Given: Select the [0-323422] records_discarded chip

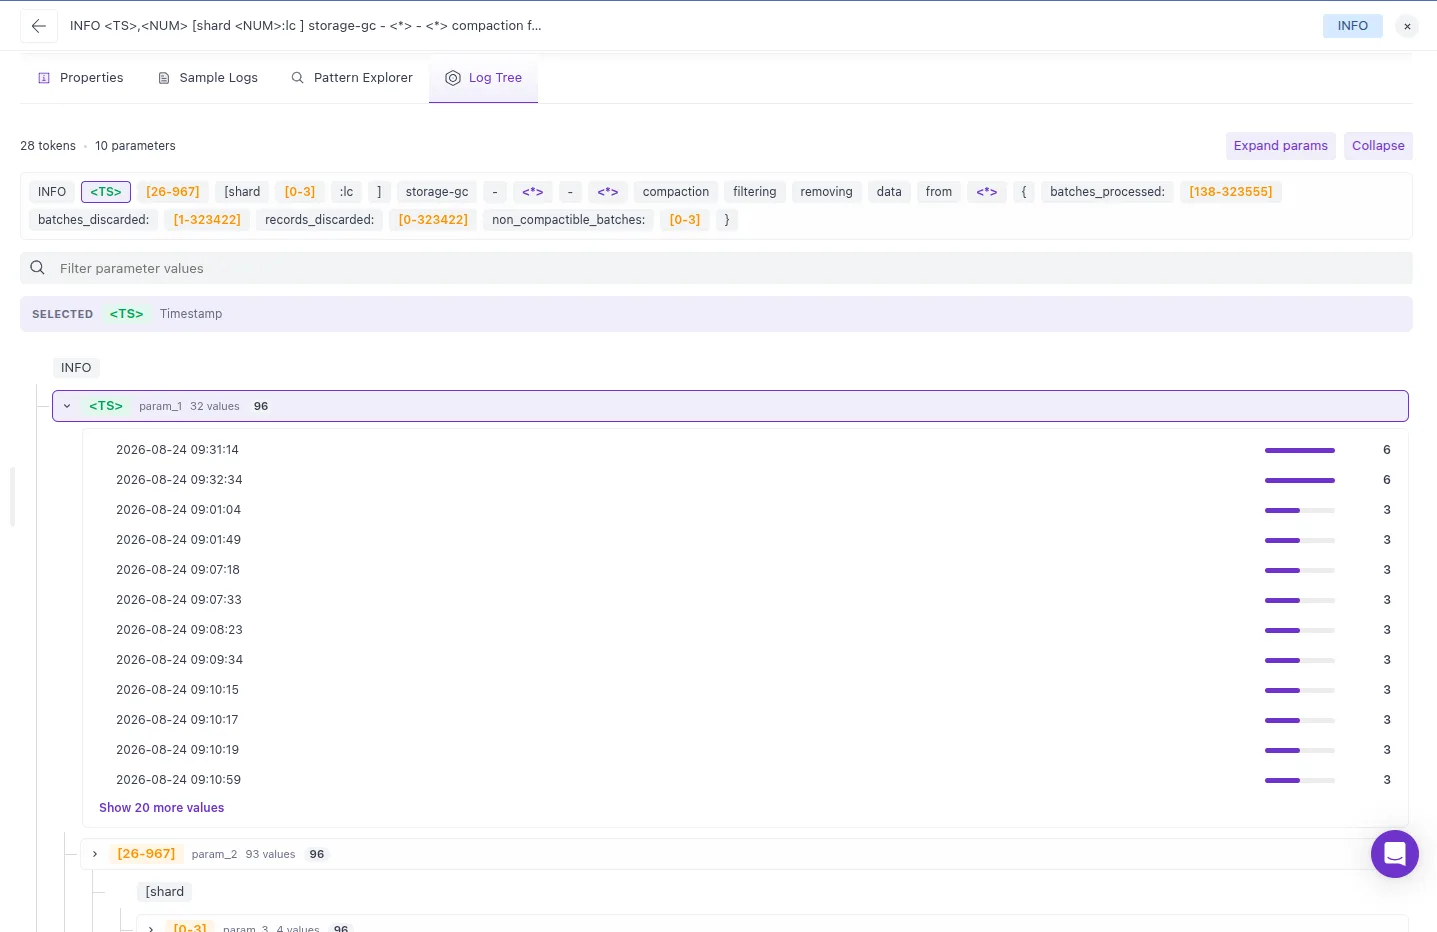Looking at the screenshot, I should pyautogui.click(x=433, y=220).
